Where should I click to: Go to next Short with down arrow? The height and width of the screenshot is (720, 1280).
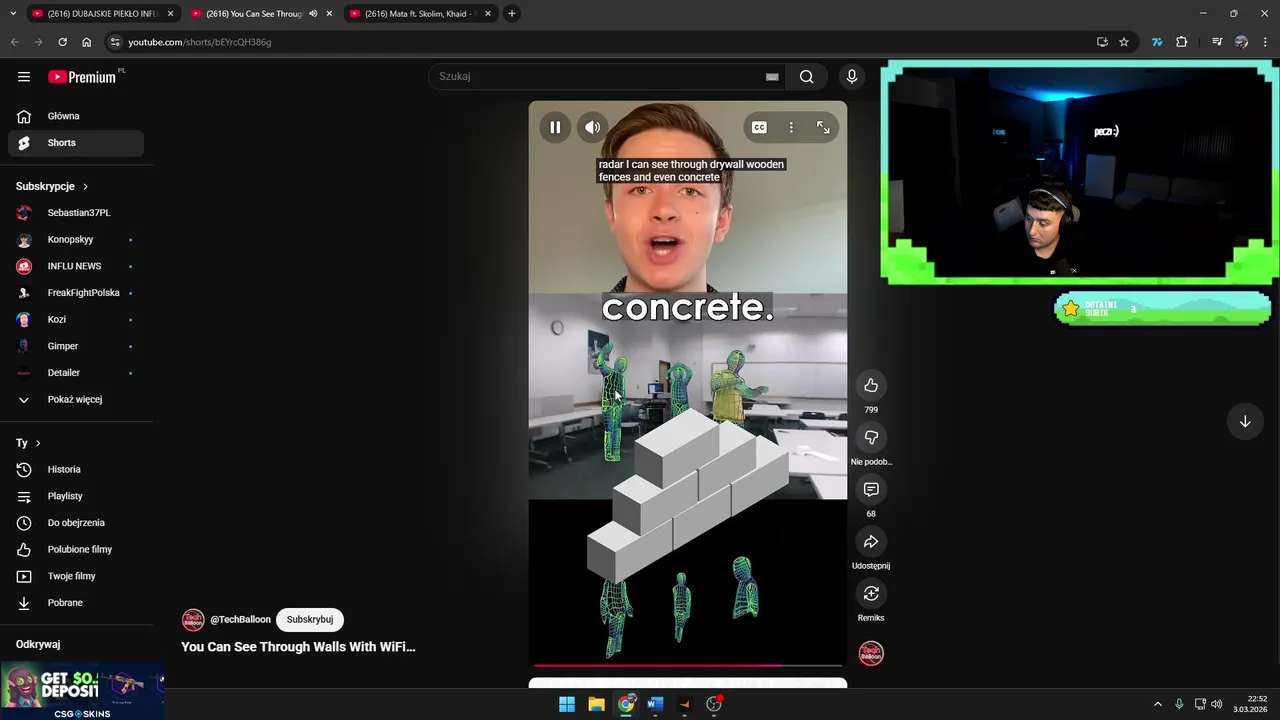click(x=1245, y=421)
